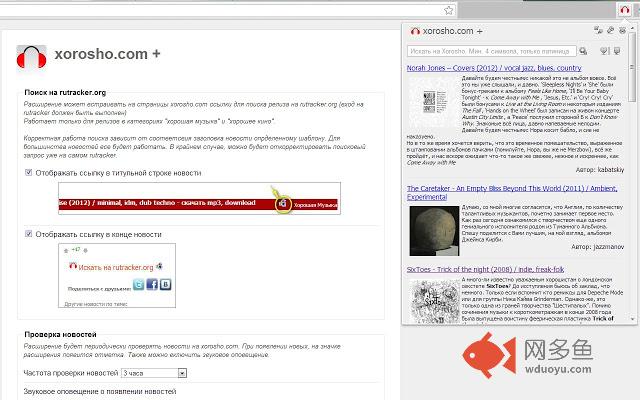Click 'Автор: kabatskiy' text
The width and height of the screenshot is (640, 400).
tap(600, 169)
